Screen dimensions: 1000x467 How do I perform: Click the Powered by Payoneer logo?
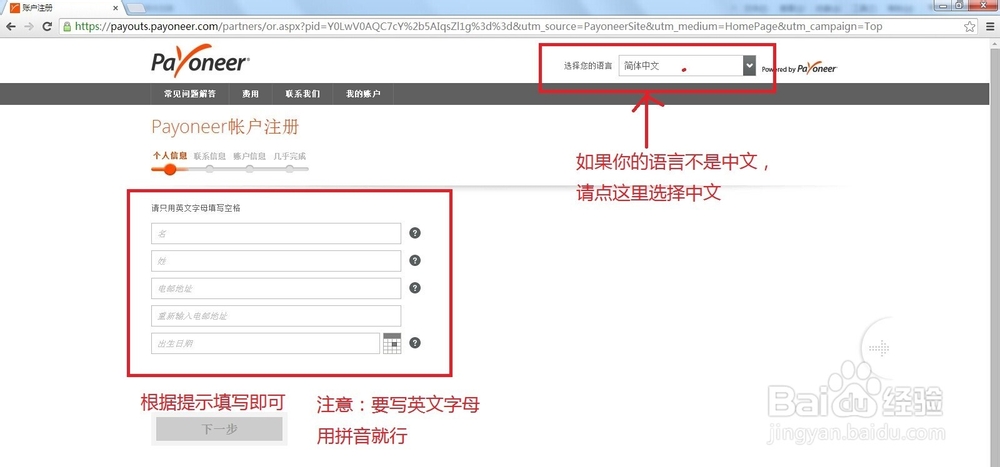coord(799,68)
